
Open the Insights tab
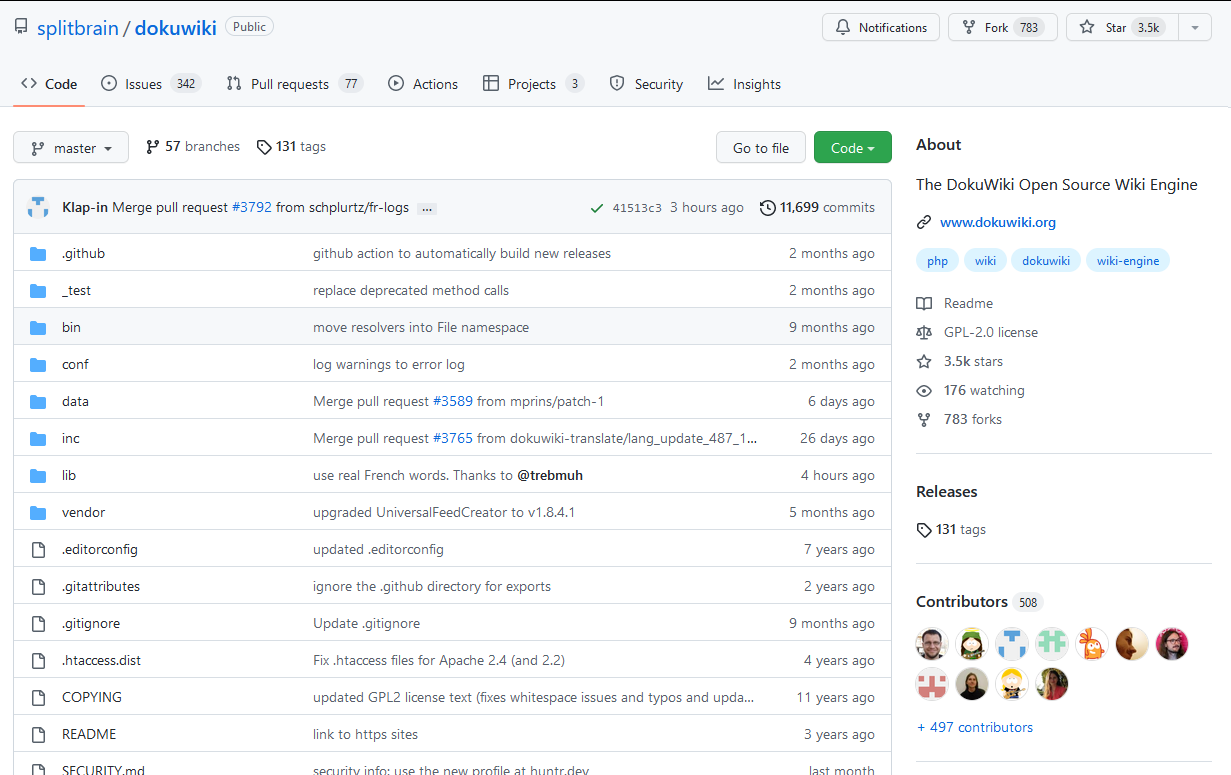744,84
